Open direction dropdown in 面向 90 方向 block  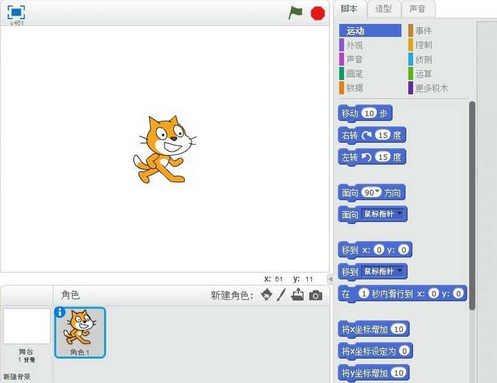click(377, 191)
